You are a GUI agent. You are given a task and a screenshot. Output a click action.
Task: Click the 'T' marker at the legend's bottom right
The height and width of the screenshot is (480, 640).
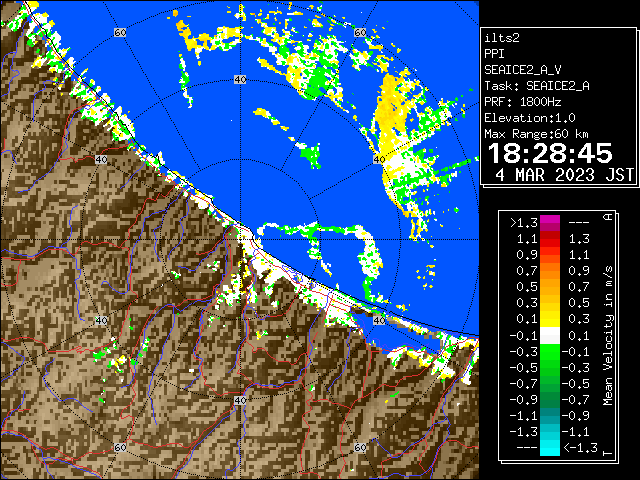coord(608,453)
